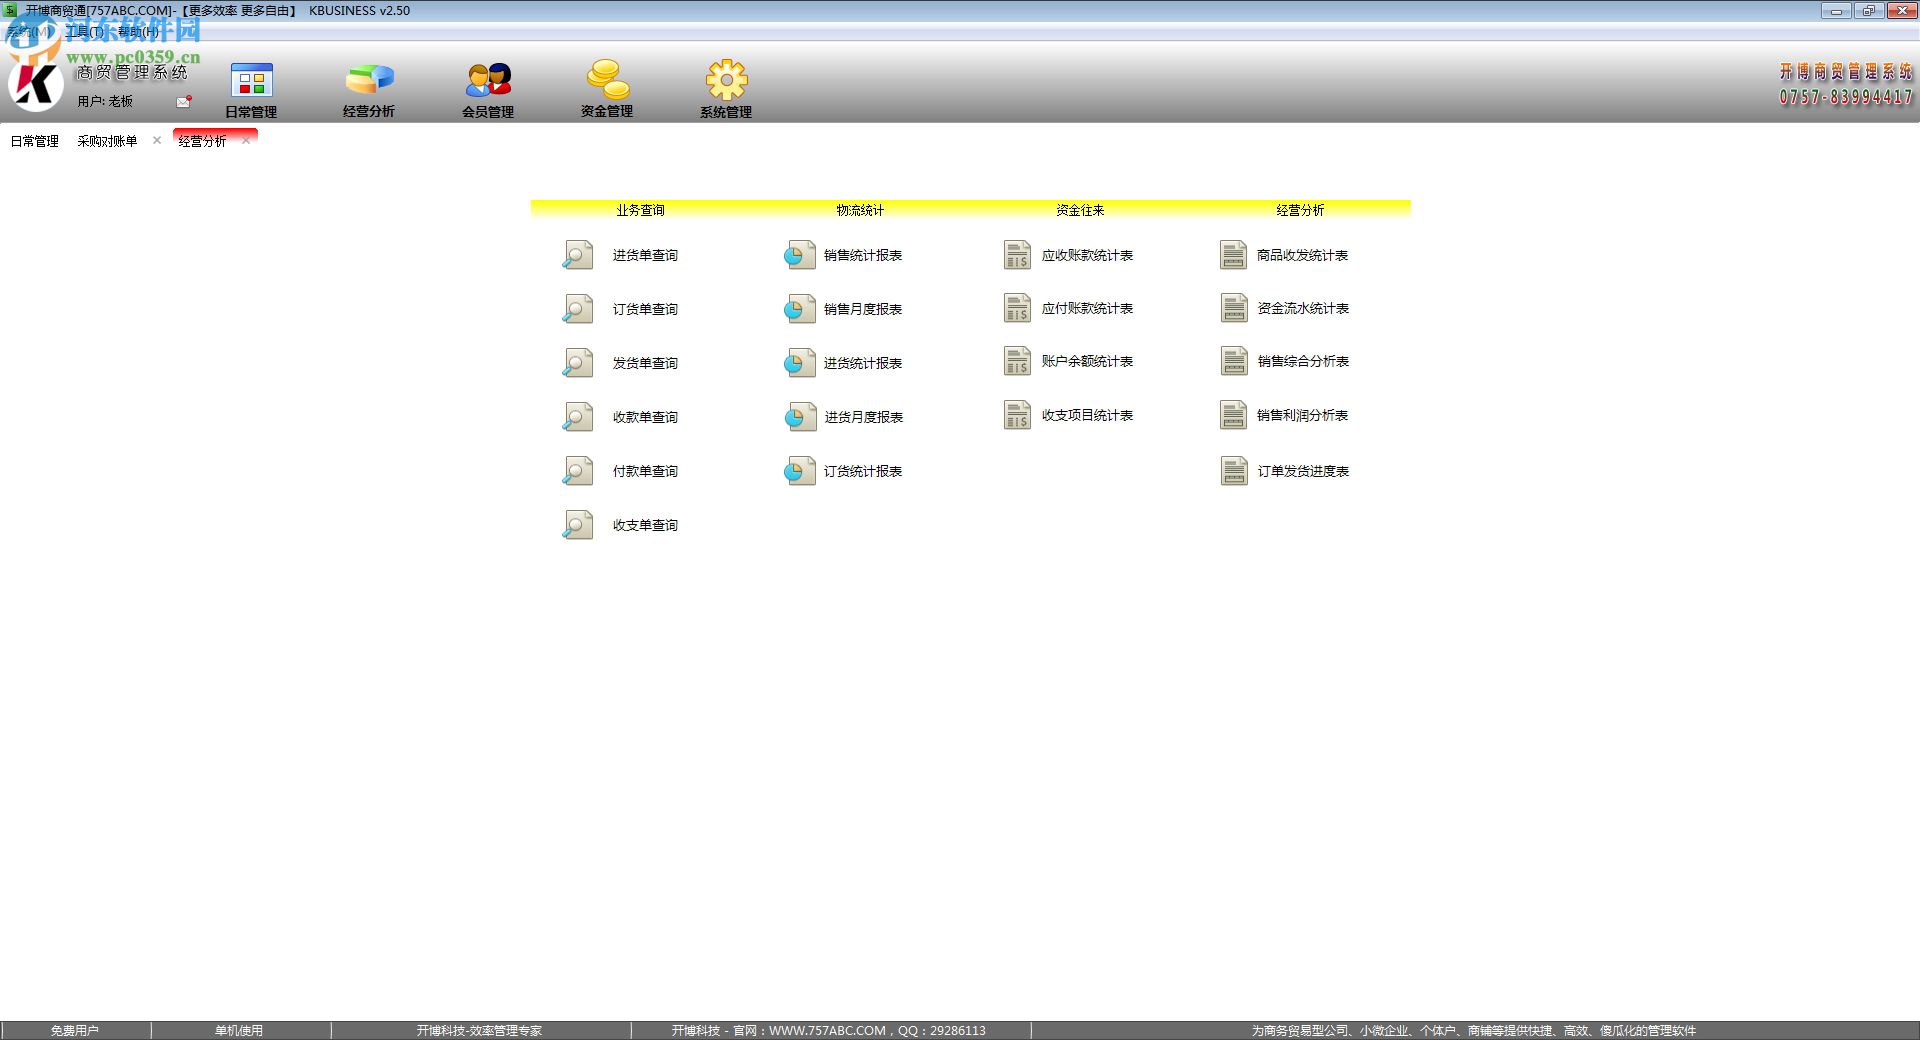Viewport: 1920px width, 1040px height.
Task: Click the 用户: 老板 user label
Action: tap(105, 101)
